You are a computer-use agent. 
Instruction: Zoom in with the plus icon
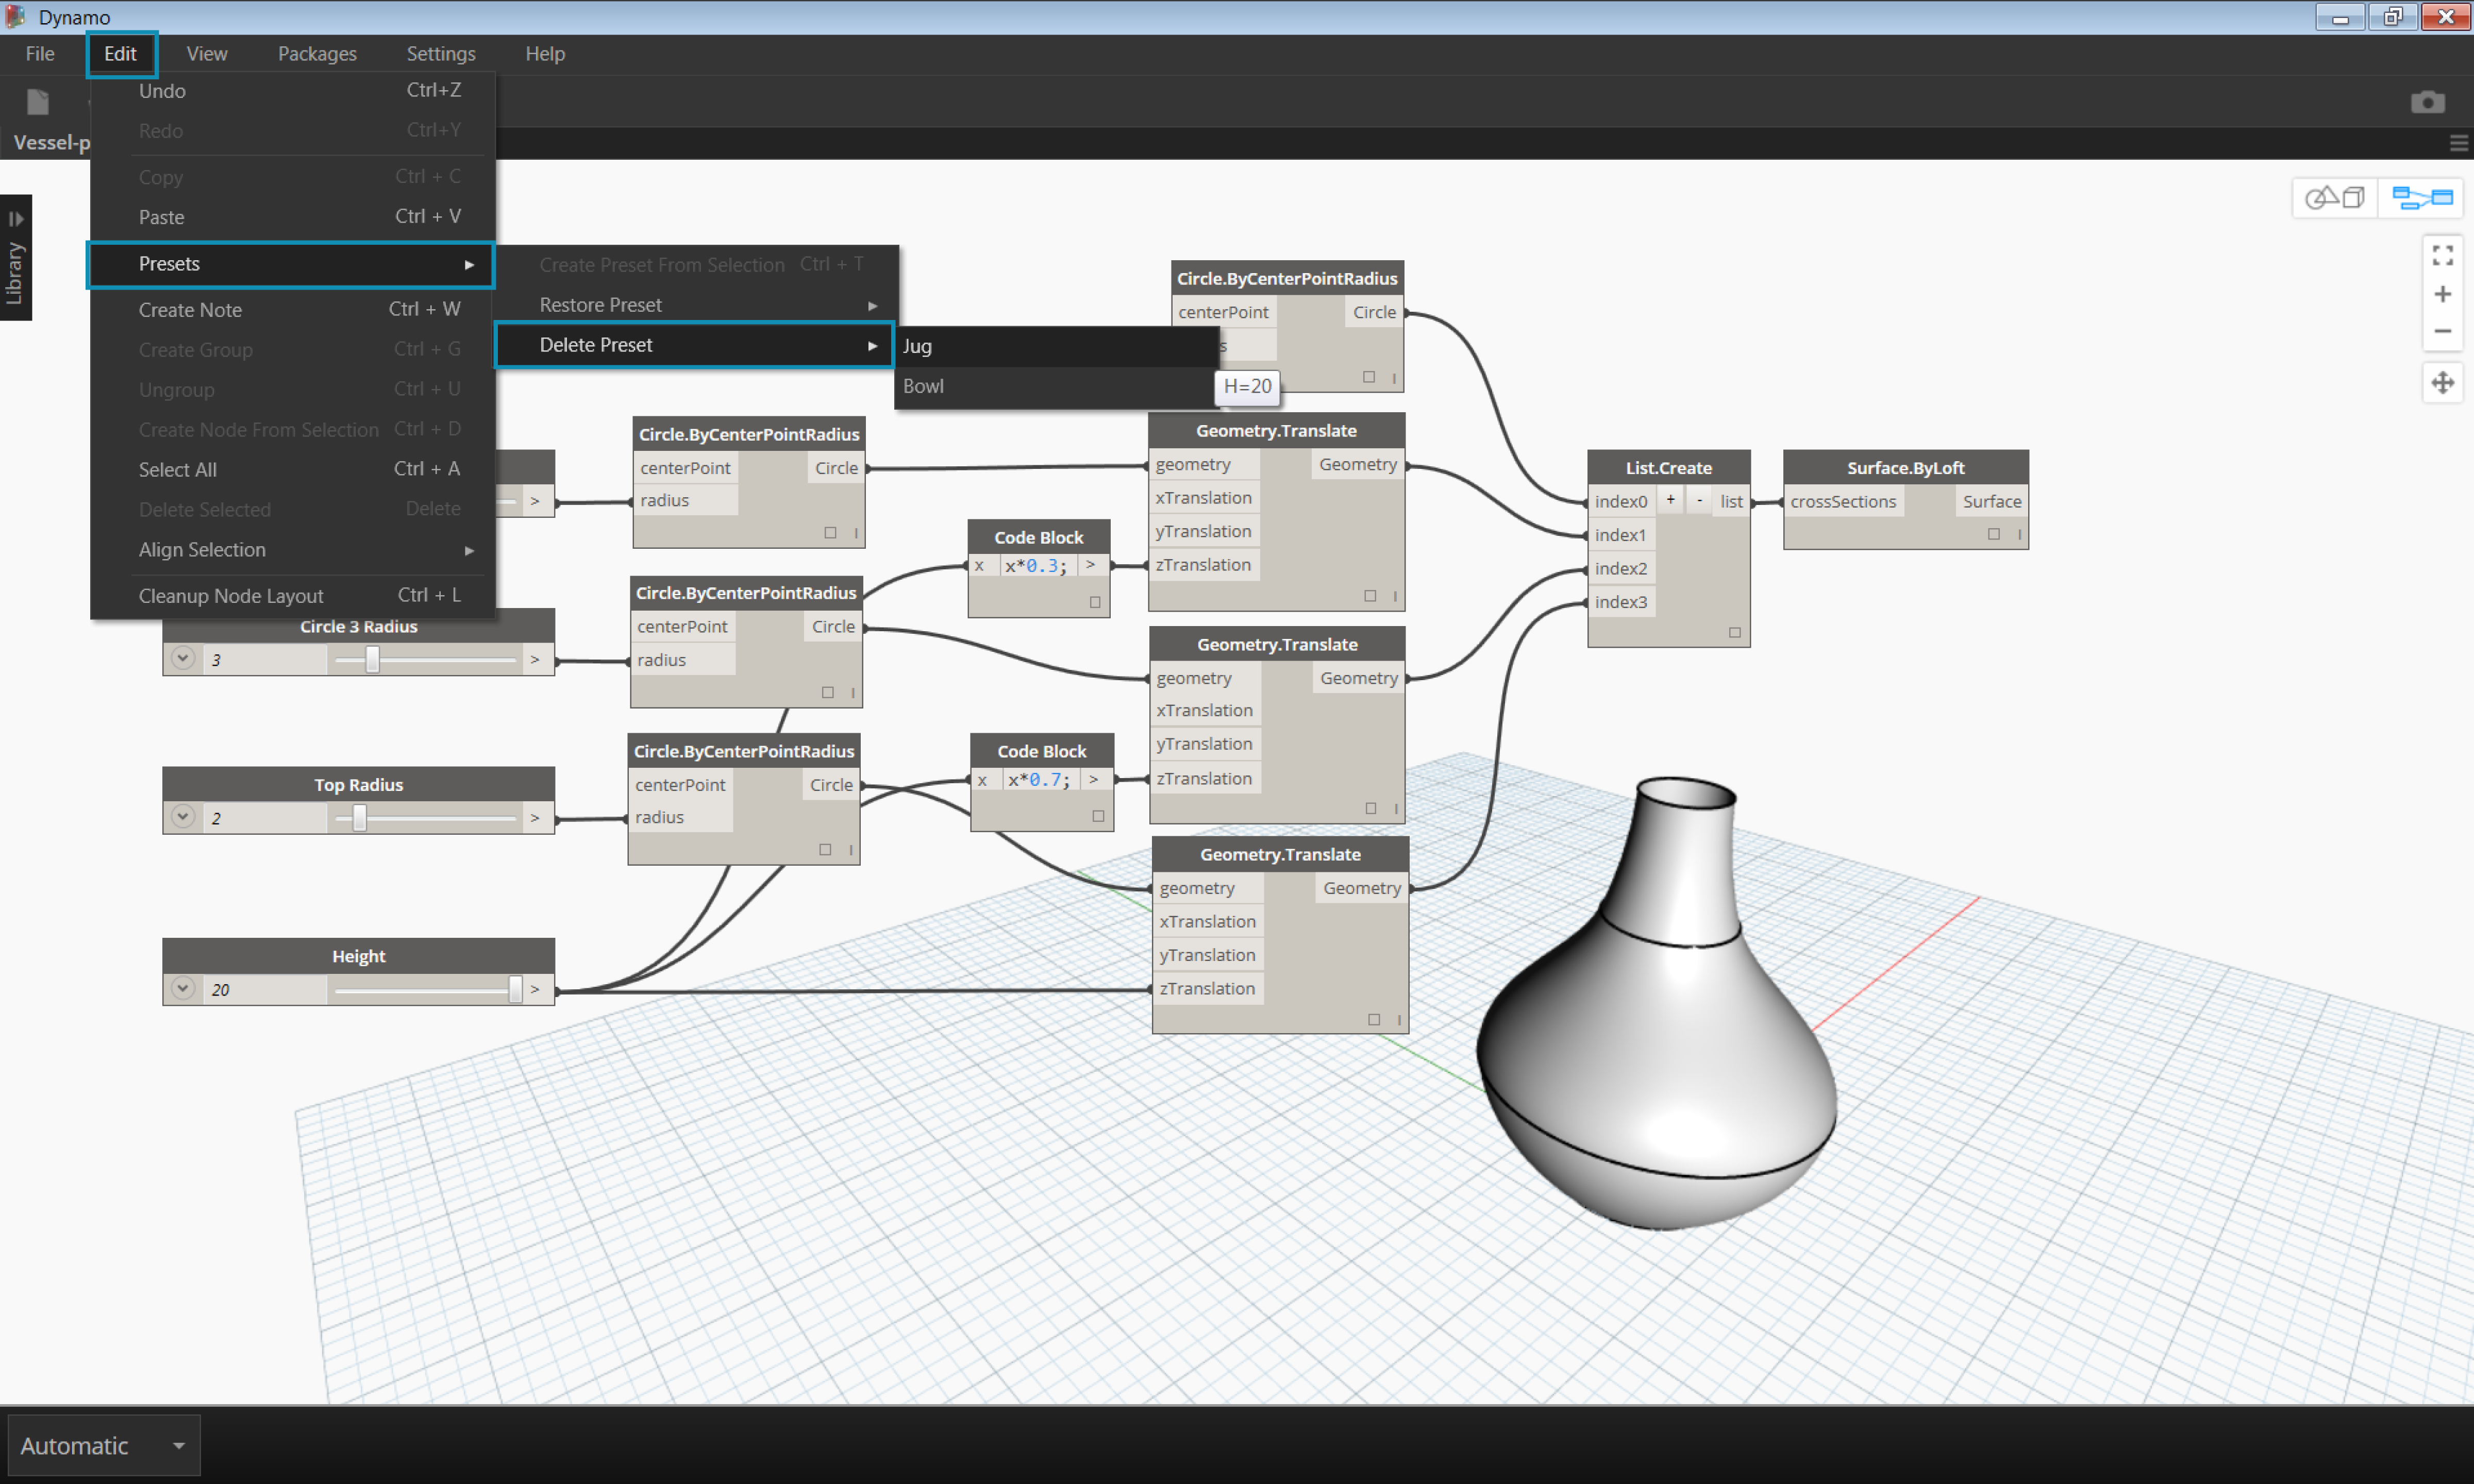coord(2442,294)
